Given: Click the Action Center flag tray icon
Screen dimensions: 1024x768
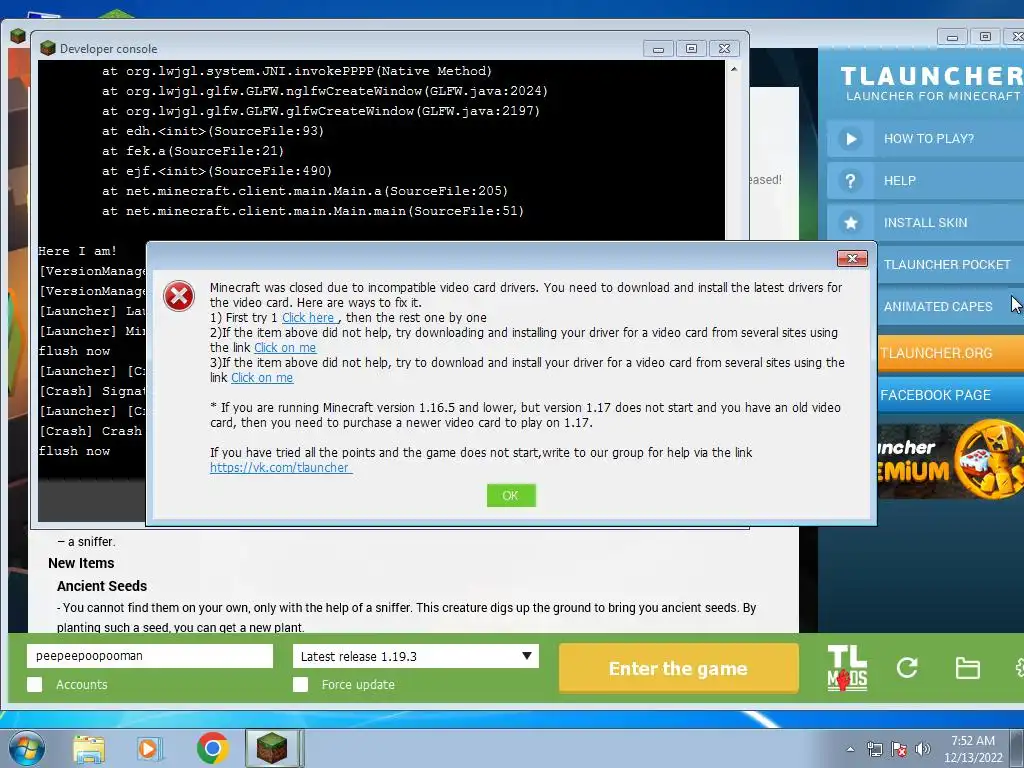Looking at the screenshot, I should (899, 749).
